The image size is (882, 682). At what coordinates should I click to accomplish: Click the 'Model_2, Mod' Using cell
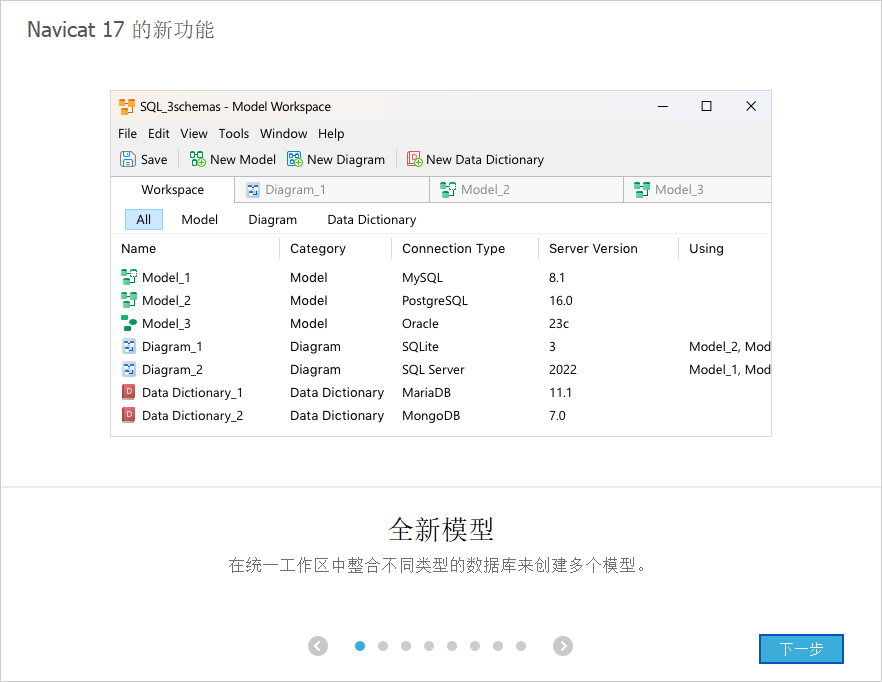point(730,347)
